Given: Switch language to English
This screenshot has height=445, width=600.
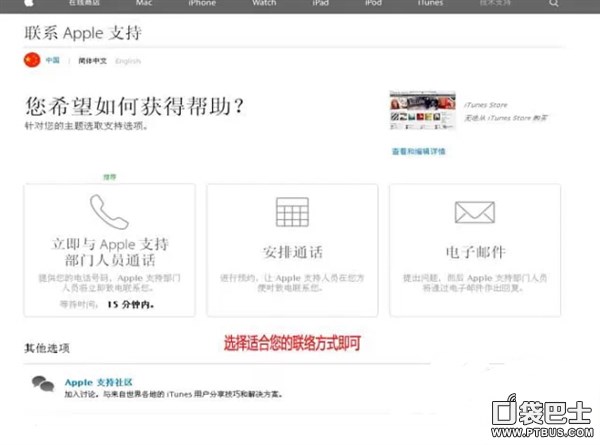Looking at the screenshot, I should click(127, 61).
